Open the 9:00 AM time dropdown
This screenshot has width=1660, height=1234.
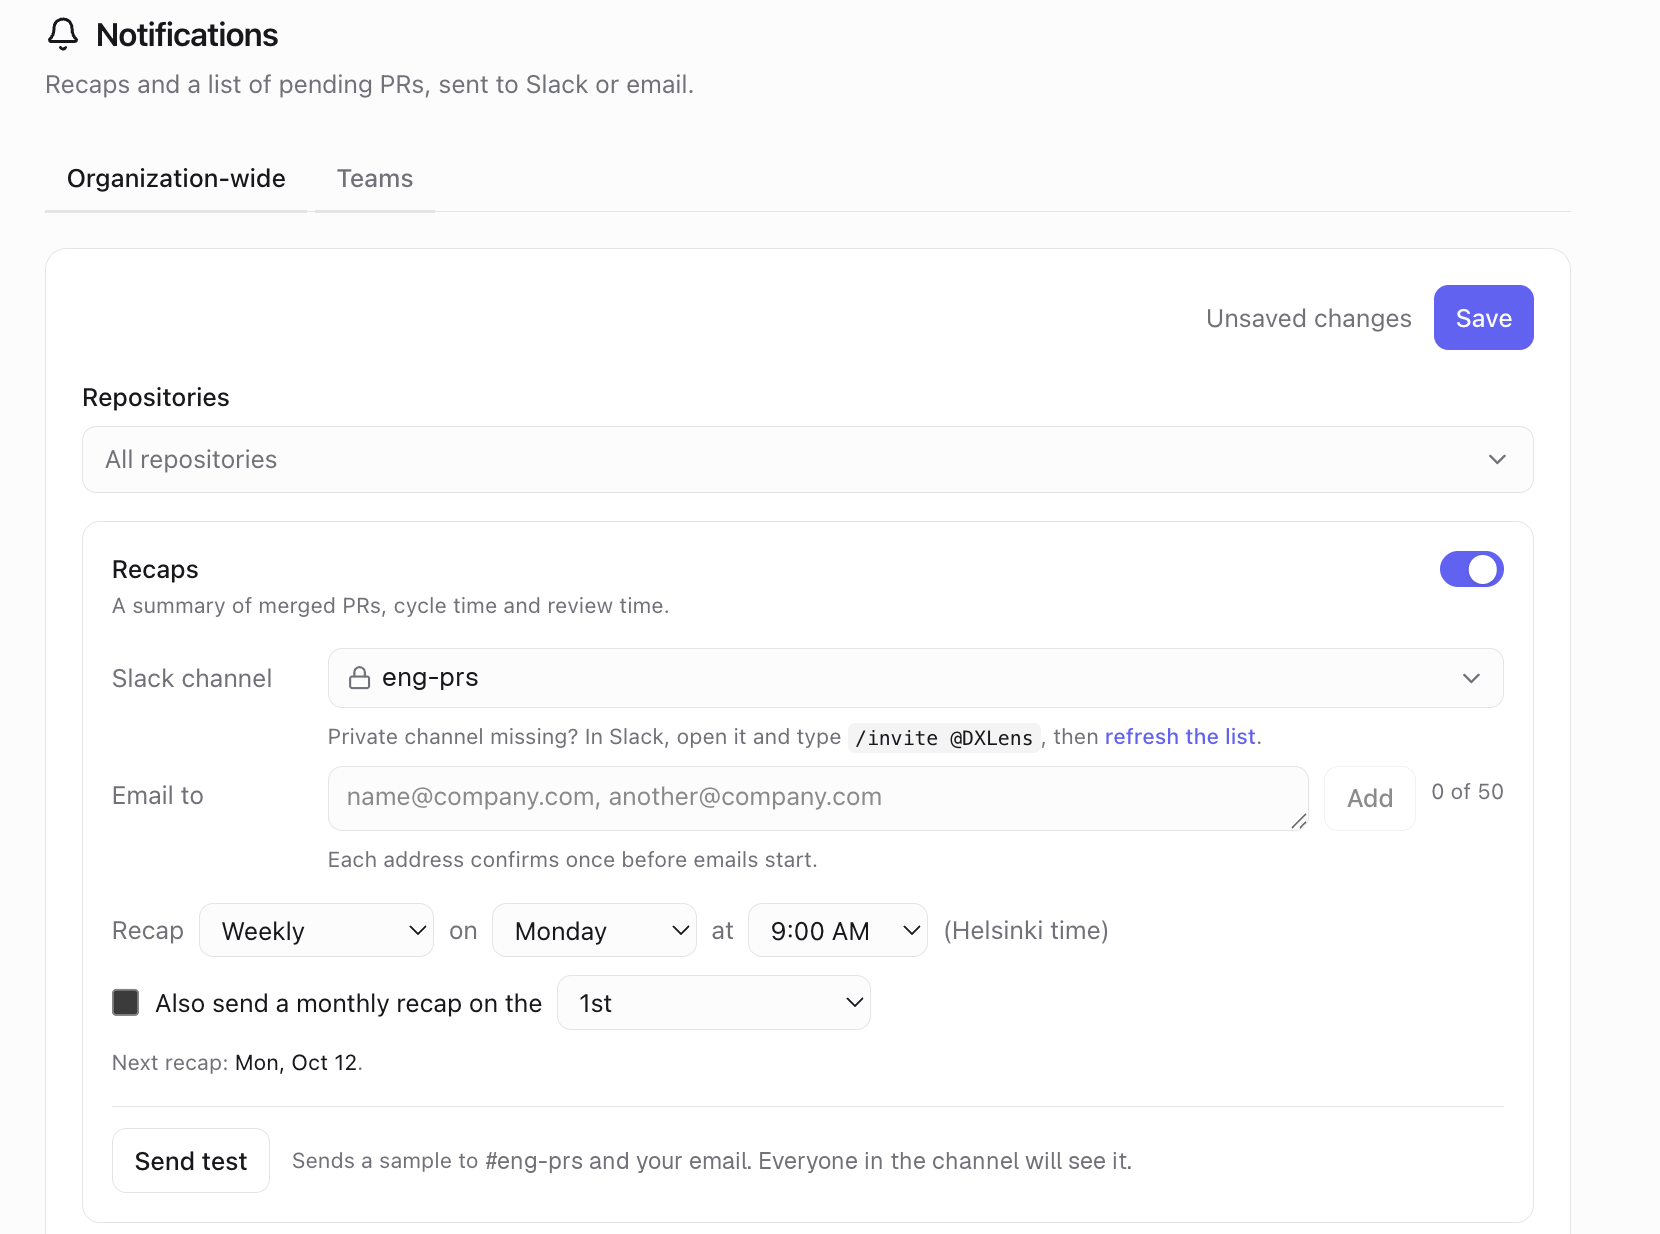click(837, 930)
